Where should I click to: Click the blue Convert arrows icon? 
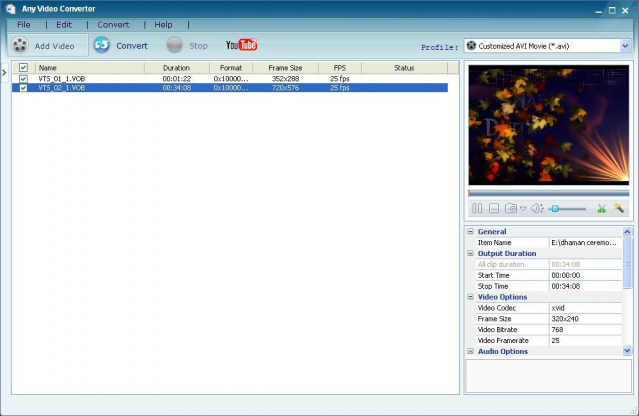(102, 45)
